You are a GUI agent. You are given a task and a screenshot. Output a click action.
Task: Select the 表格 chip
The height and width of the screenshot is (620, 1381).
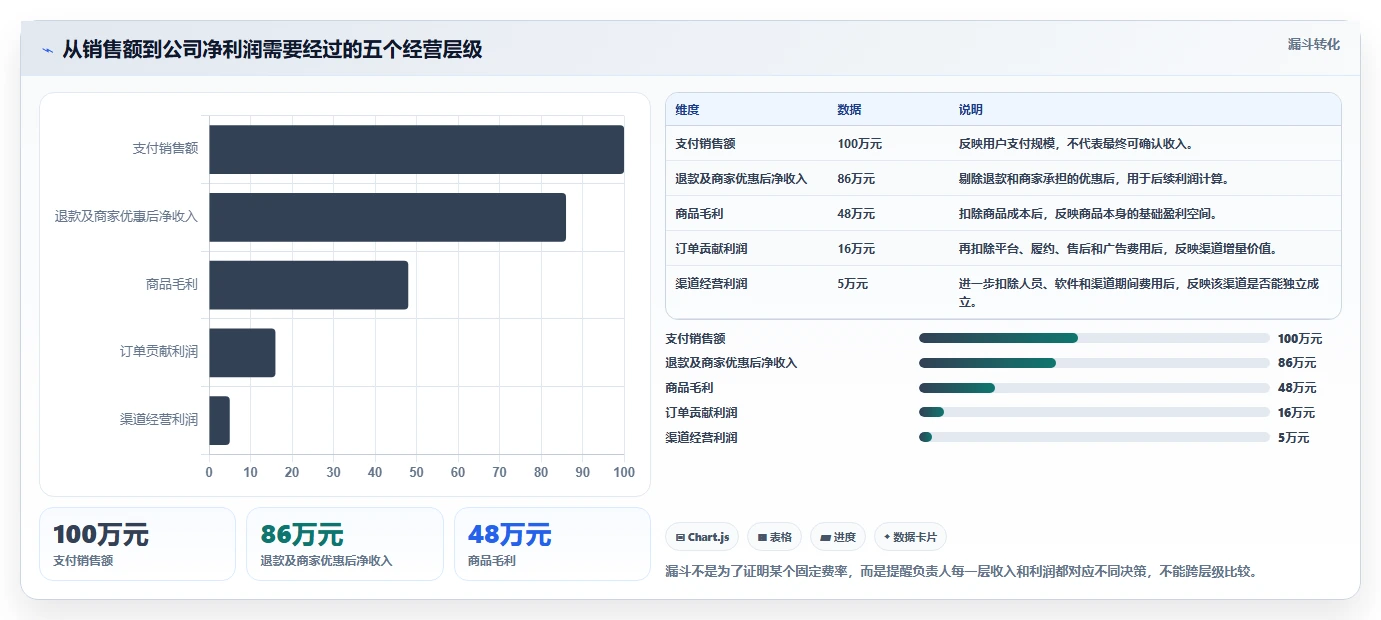[x=775, y=537]
